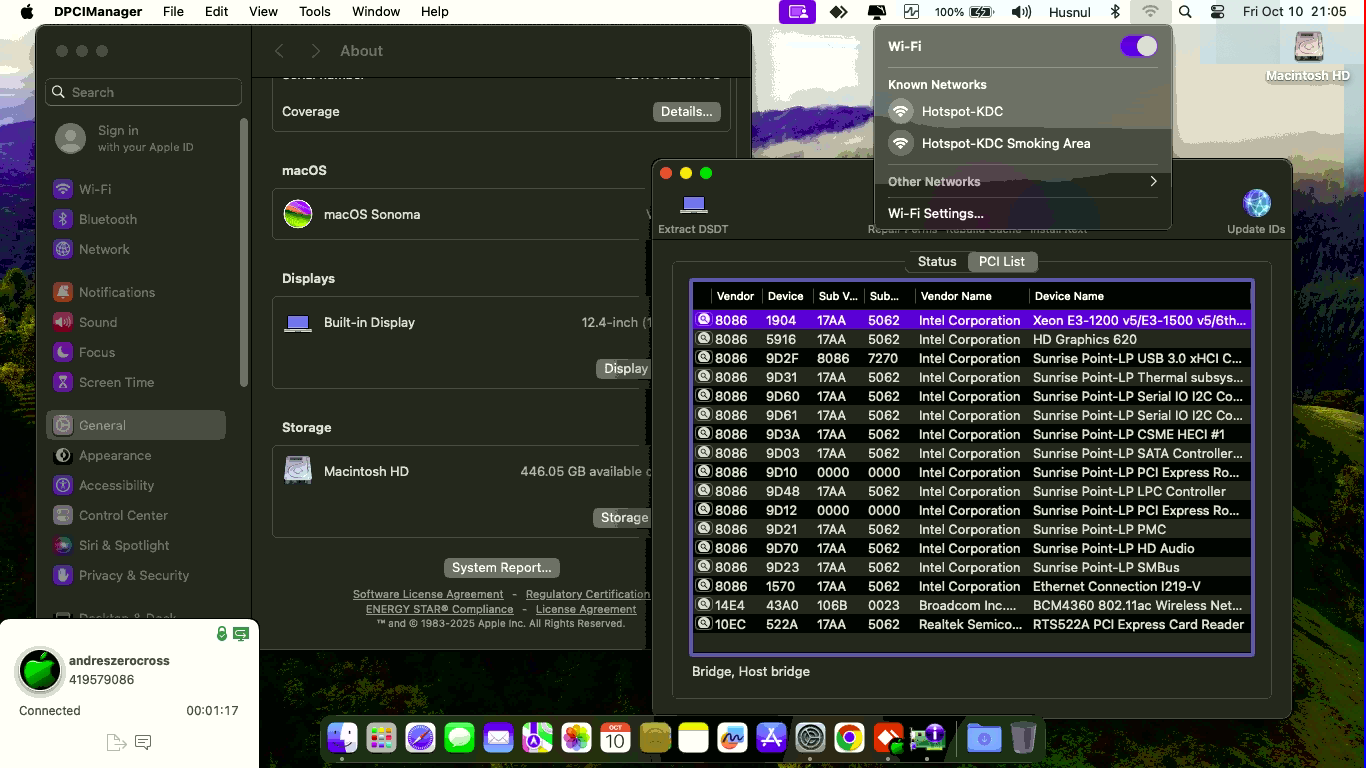Open Maps from the Dock
This screenshot has width=1366, height=768.
click(537, 738)
